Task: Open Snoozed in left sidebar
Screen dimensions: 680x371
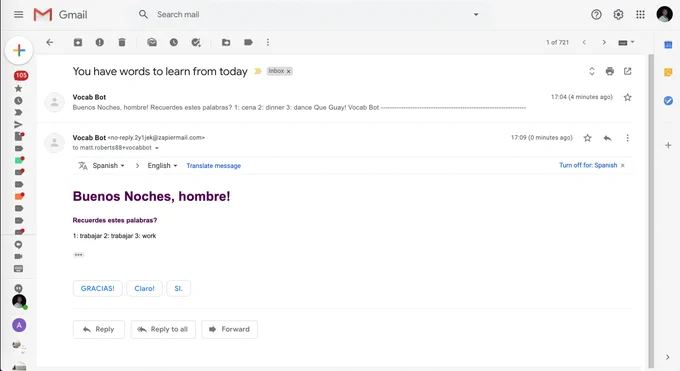Action: click(18, 101)
